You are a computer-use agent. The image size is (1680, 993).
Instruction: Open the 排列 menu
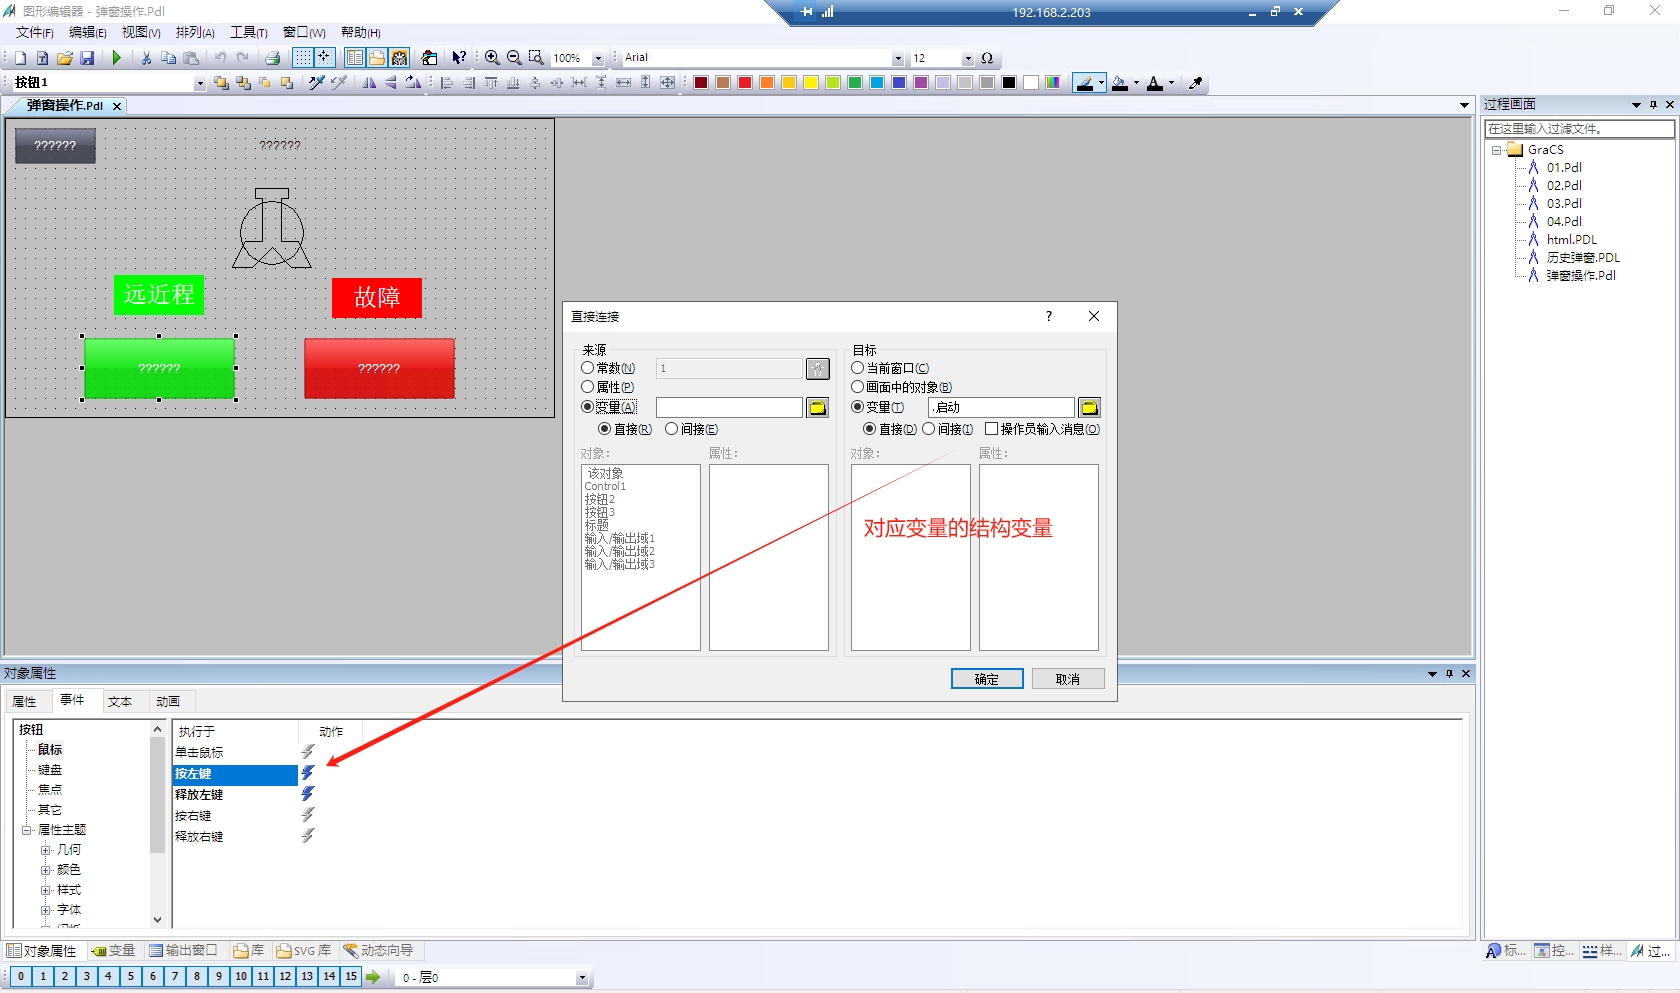[194, 32]
